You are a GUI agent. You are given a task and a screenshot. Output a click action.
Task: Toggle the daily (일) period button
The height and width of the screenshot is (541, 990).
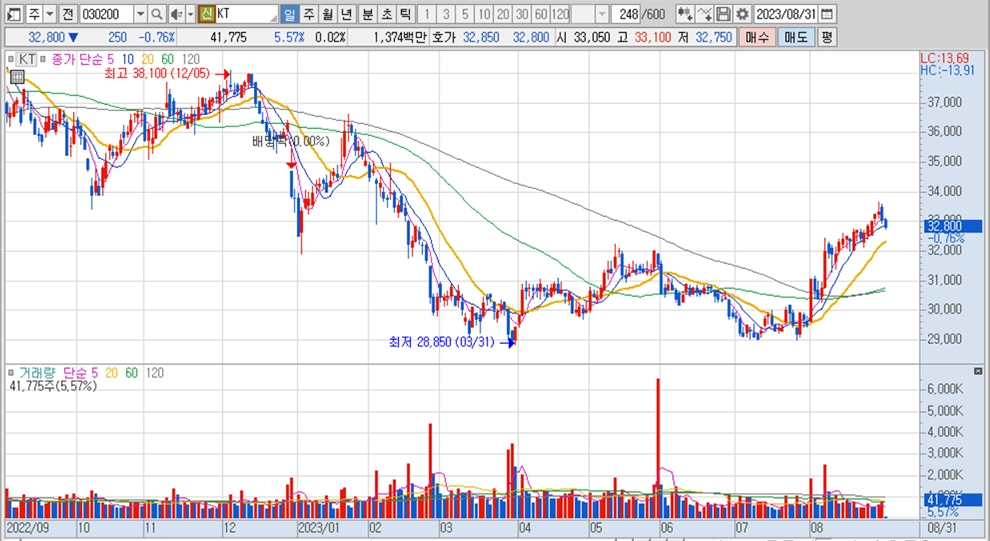(289, 14)
